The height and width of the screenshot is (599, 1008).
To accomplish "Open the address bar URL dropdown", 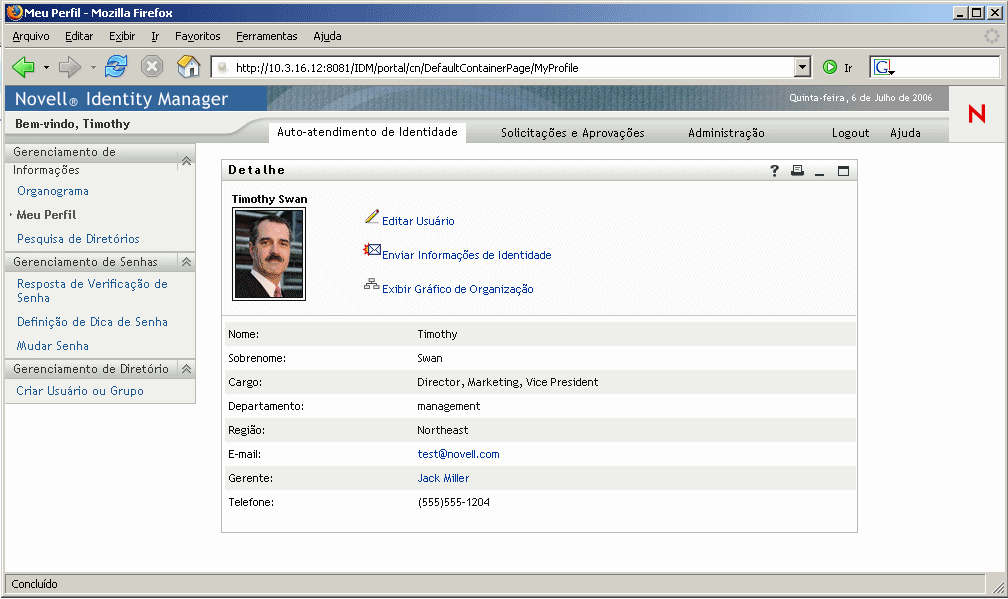I will pos(801,67).
